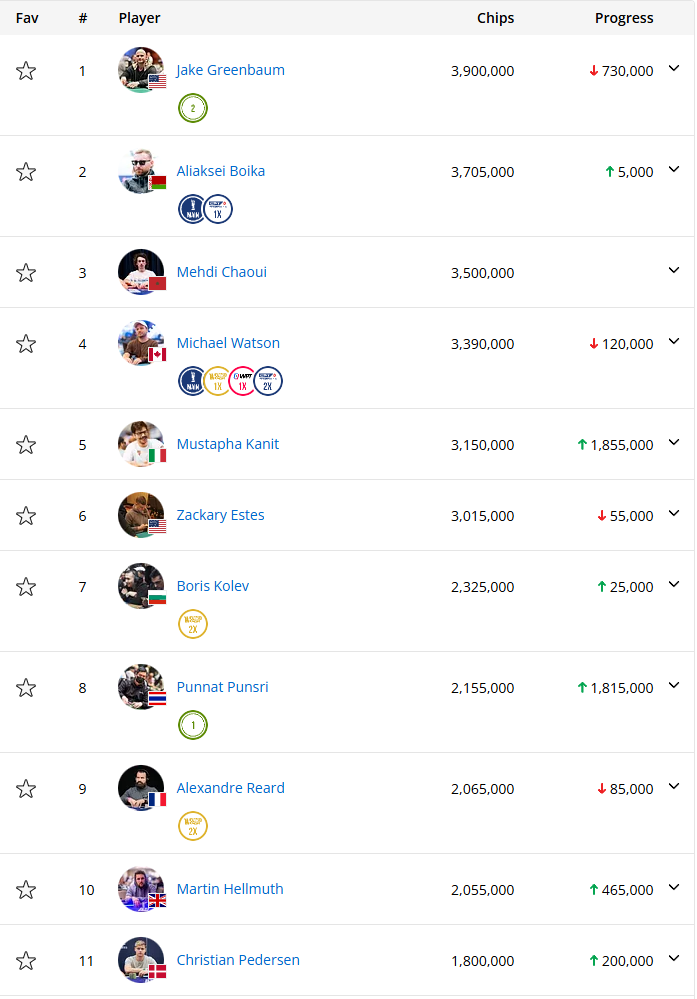Click Boris Kolev's gold WSOP 2X badge
This screenshot has width=697, height=999.
pyautogui.click(x=193, y=624)
